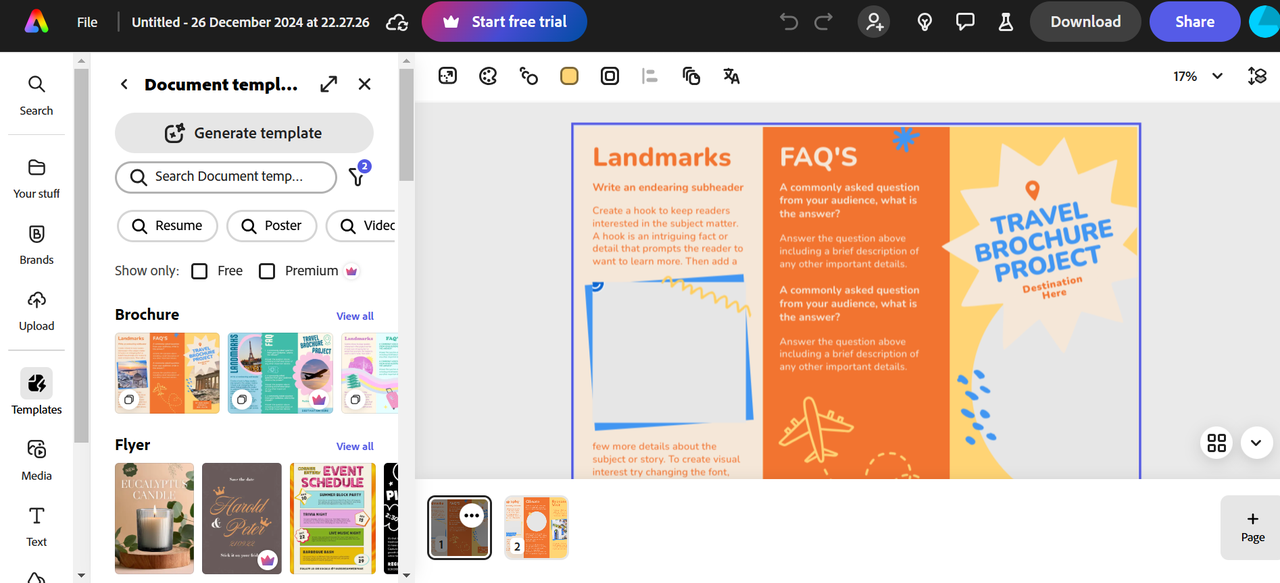Click the Share button
Viewport: 1280px width, 583px height.
[x=1195, y=21]
